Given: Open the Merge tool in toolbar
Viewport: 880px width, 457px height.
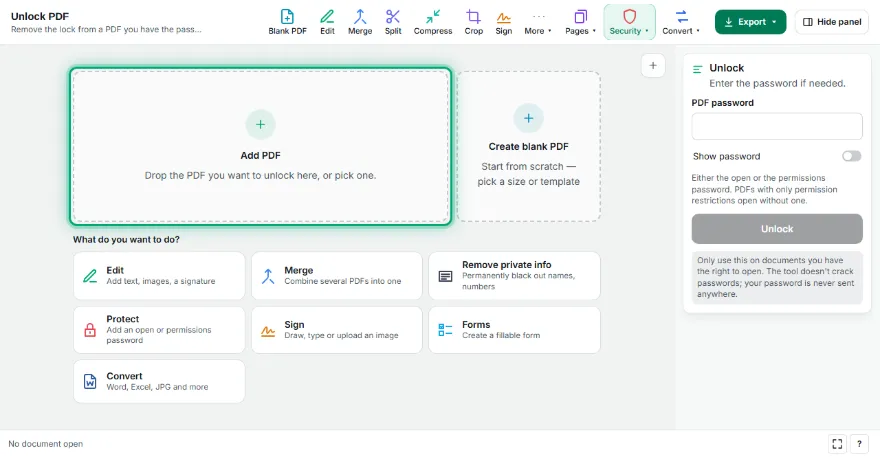Looking at the screenshot, I should point(360,22).
